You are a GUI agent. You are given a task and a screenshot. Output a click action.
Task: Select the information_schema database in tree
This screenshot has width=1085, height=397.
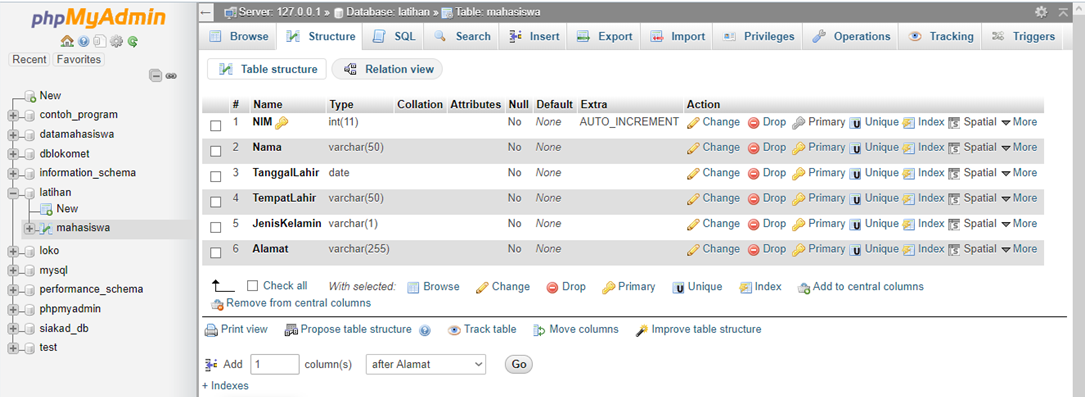[x=87, y=173]
